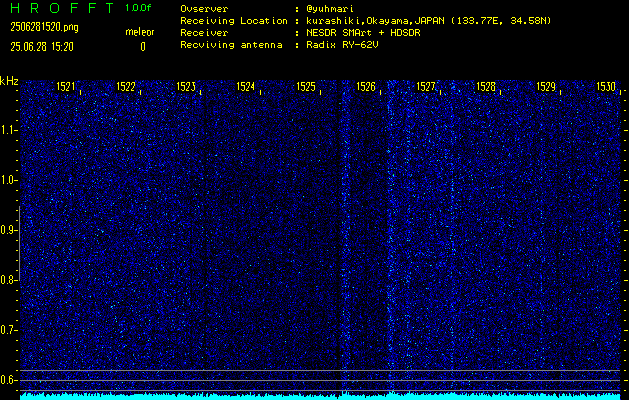Click the 1530 time marker
The height and width of the screenshot is (400, 629).
coord(606,86)
